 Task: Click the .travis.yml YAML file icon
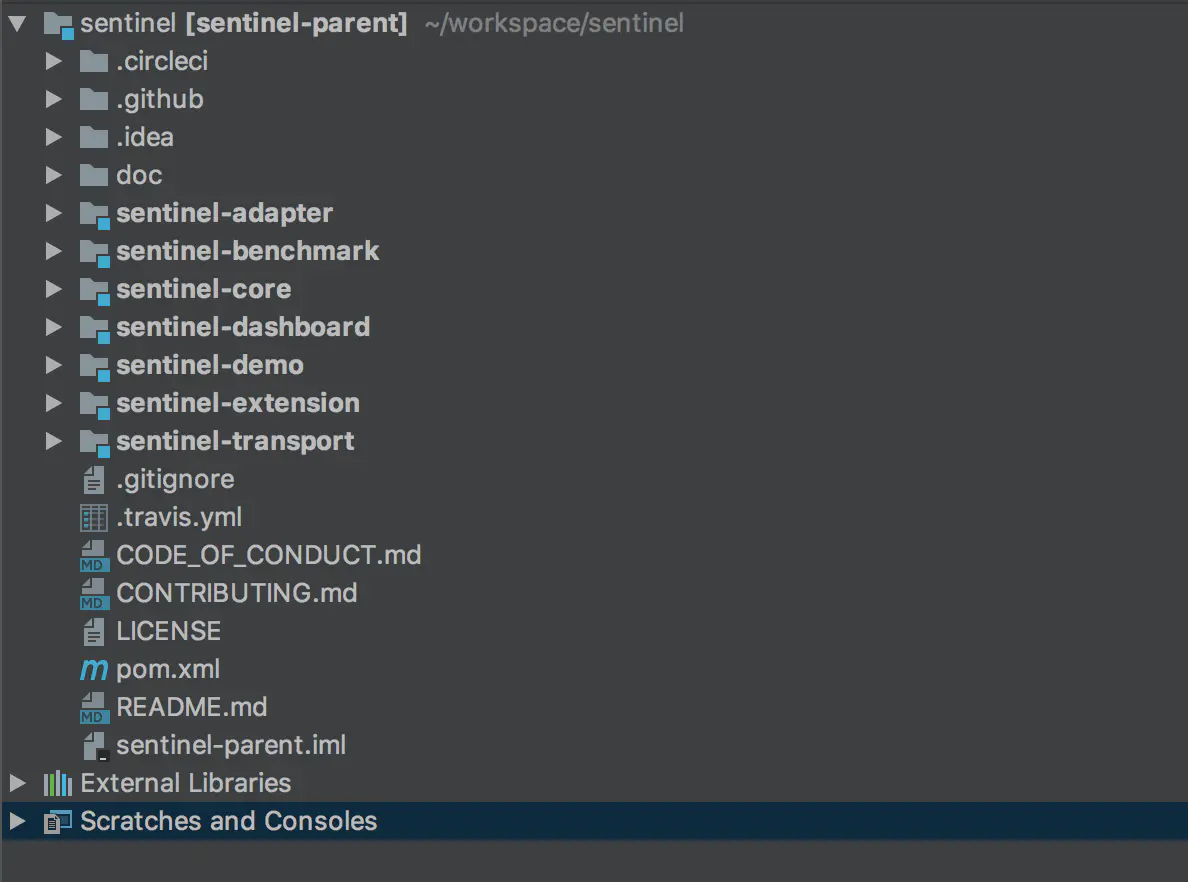pyautogui.click(x=92, y=517)
